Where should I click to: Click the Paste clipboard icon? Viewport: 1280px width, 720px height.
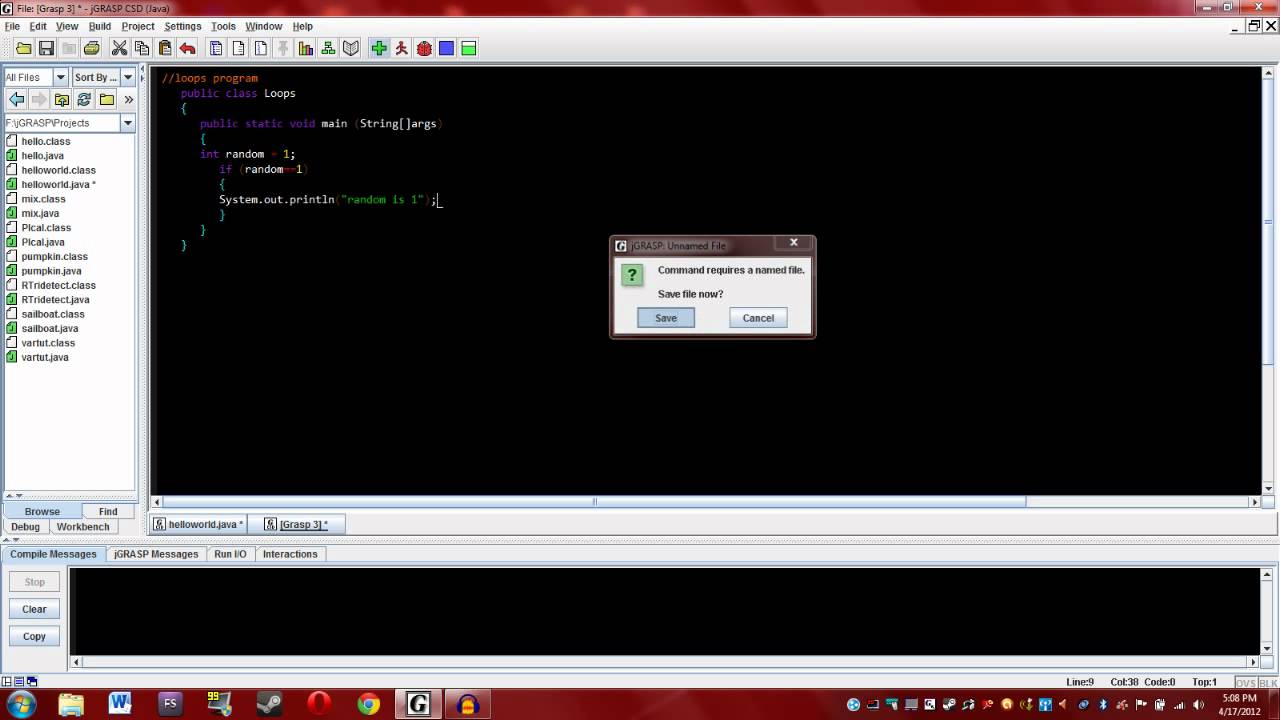pyautogui.click(x=165, y=48)
